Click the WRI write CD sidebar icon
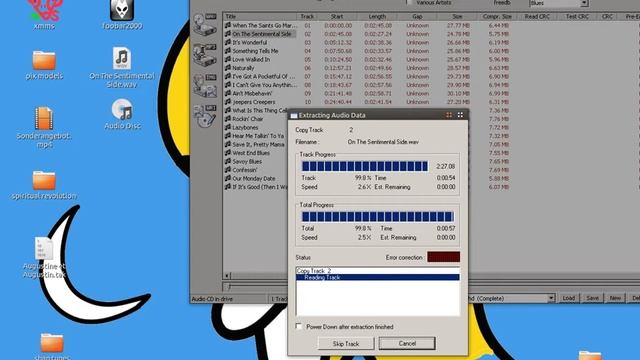Image resolution: width=640 pixels, height=360 pixels. click(204, 116)
